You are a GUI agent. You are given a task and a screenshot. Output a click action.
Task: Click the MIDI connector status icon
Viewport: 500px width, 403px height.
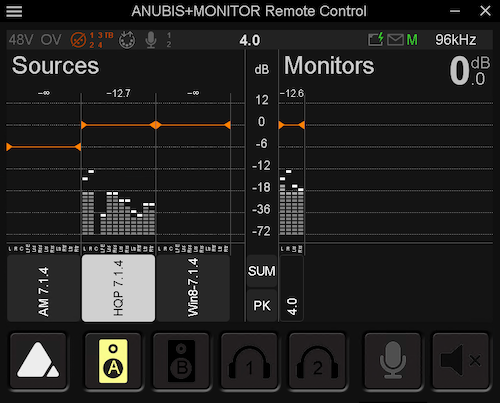point(127,40)
